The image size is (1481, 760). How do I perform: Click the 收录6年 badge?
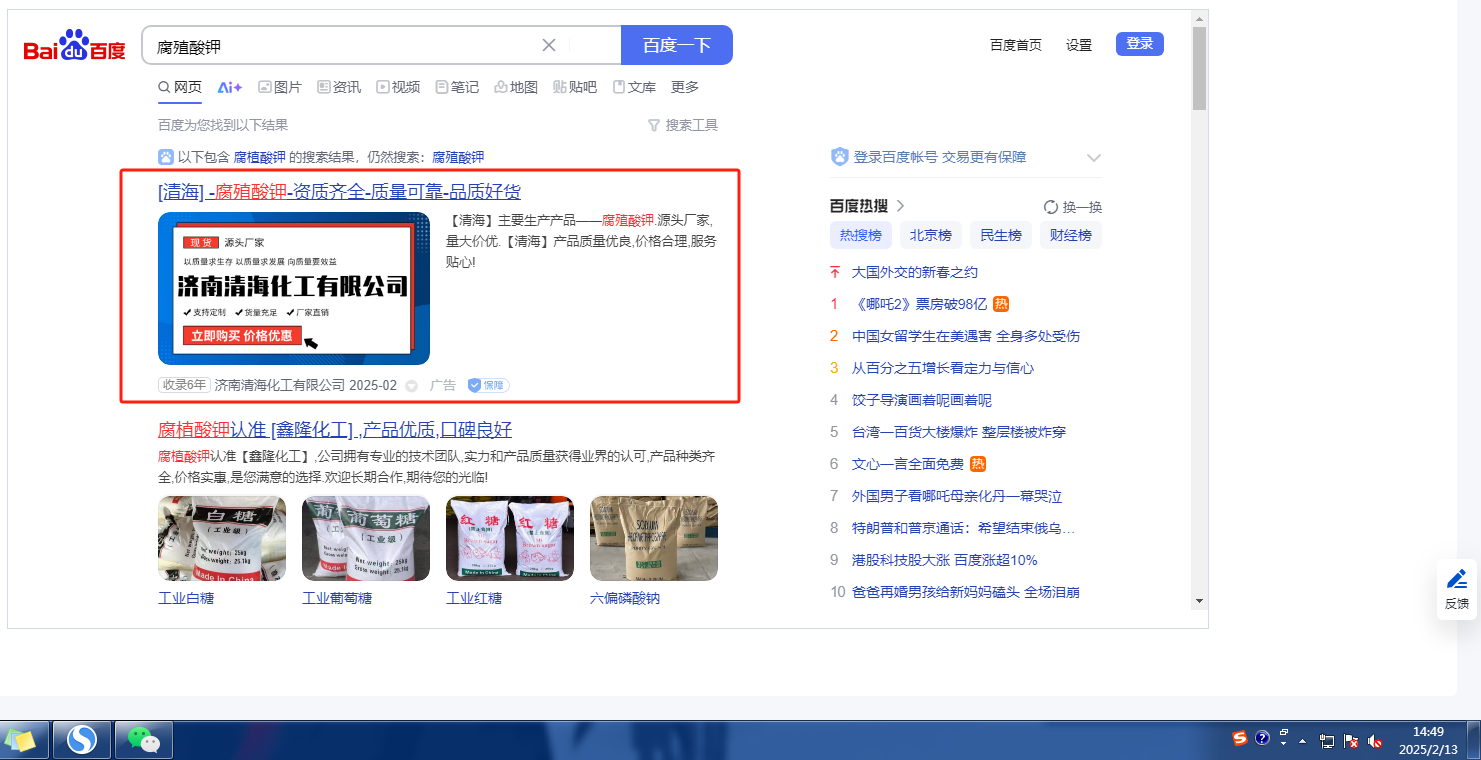(x=184, y=385)
